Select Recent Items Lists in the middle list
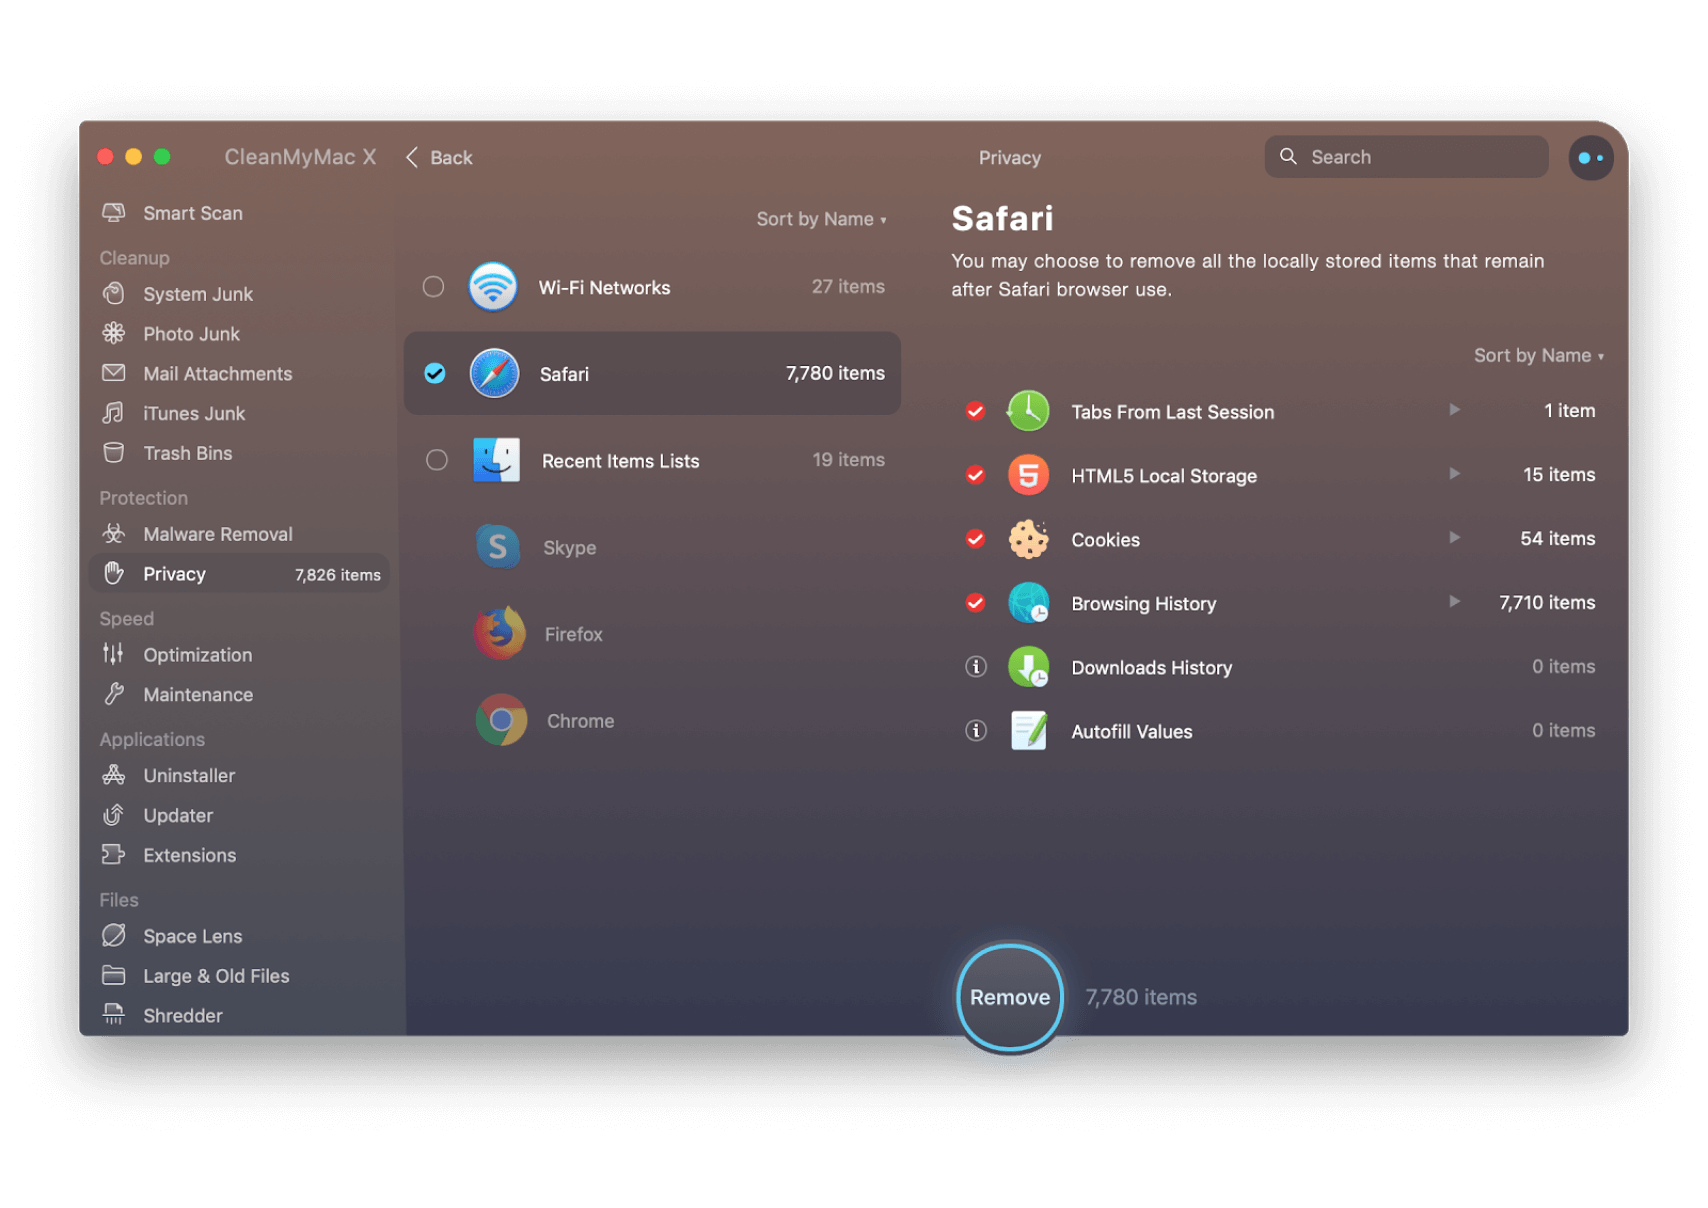This screenshot has width=1708, height=1208. click(620, 460)
